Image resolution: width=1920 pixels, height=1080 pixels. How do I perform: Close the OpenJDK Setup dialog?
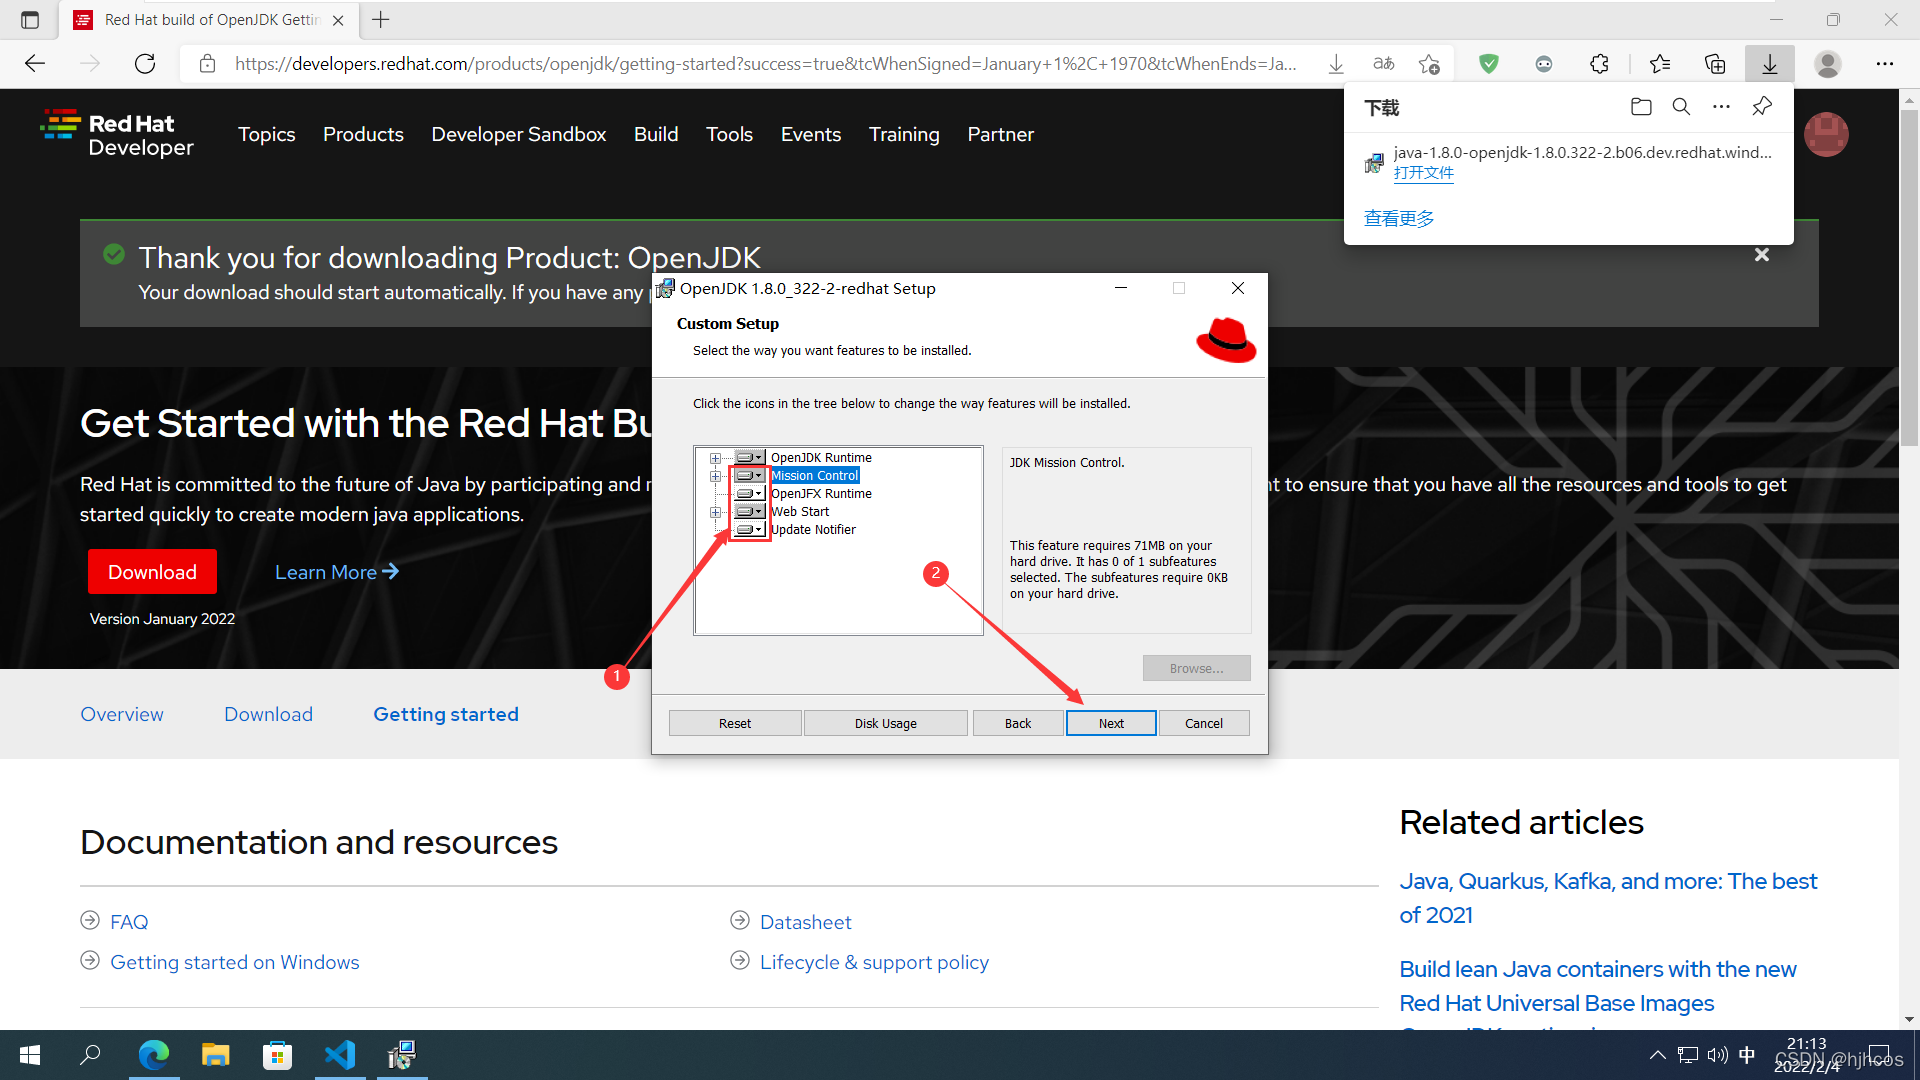[x=1238, y=288]
